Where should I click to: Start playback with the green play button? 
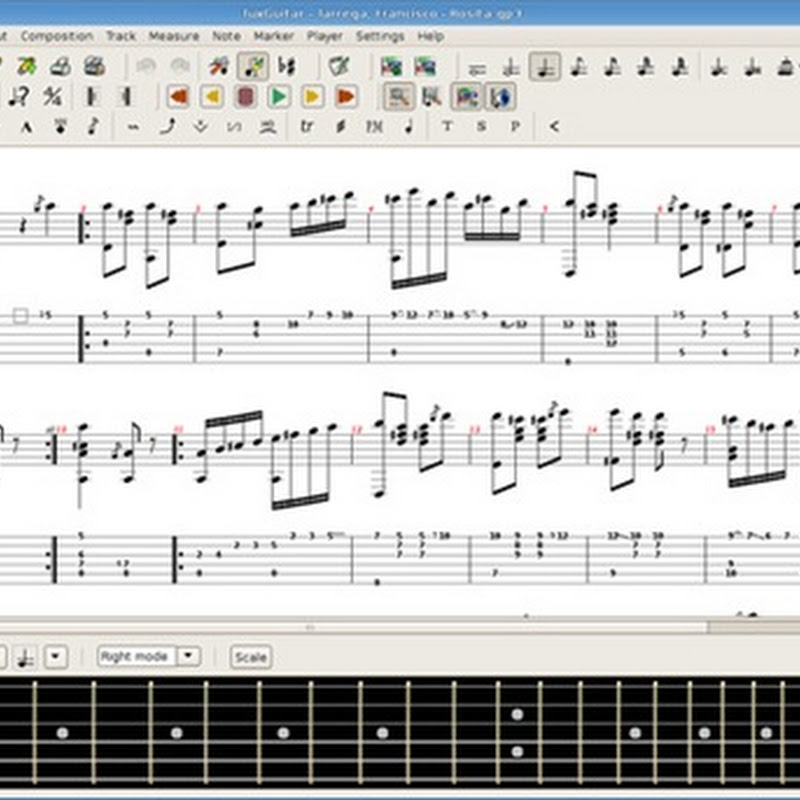point(279,97)
